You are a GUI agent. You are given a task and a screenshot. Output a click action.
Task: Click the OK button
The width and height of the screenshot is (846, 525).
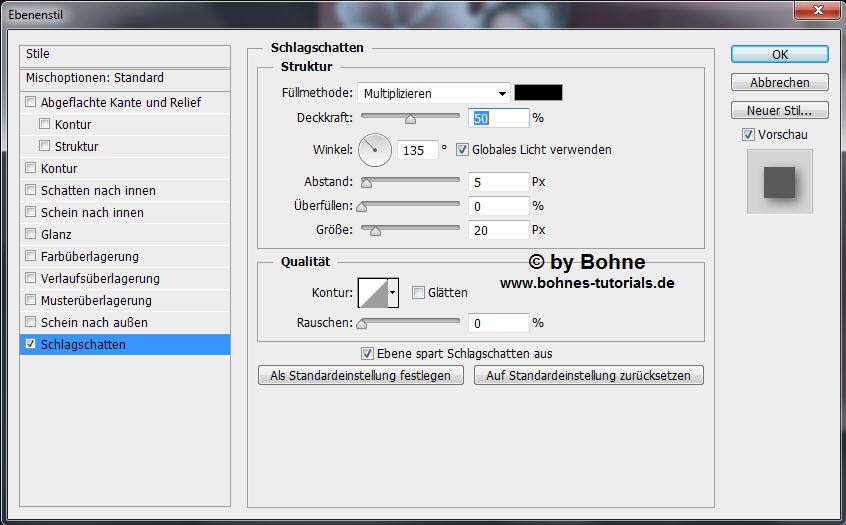coord(779,55)
